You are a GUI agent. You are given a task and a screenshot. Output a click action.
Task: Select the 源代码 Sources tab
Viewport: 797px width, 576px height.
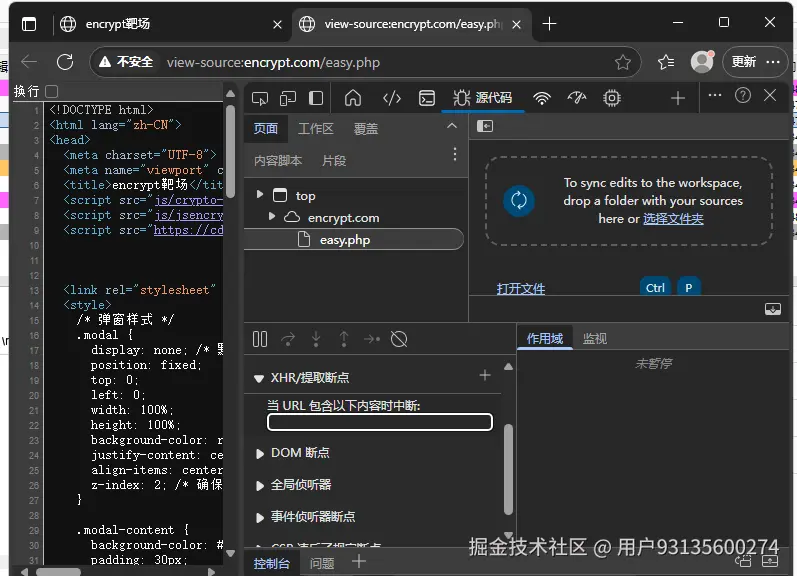click(x=482, y=98)
